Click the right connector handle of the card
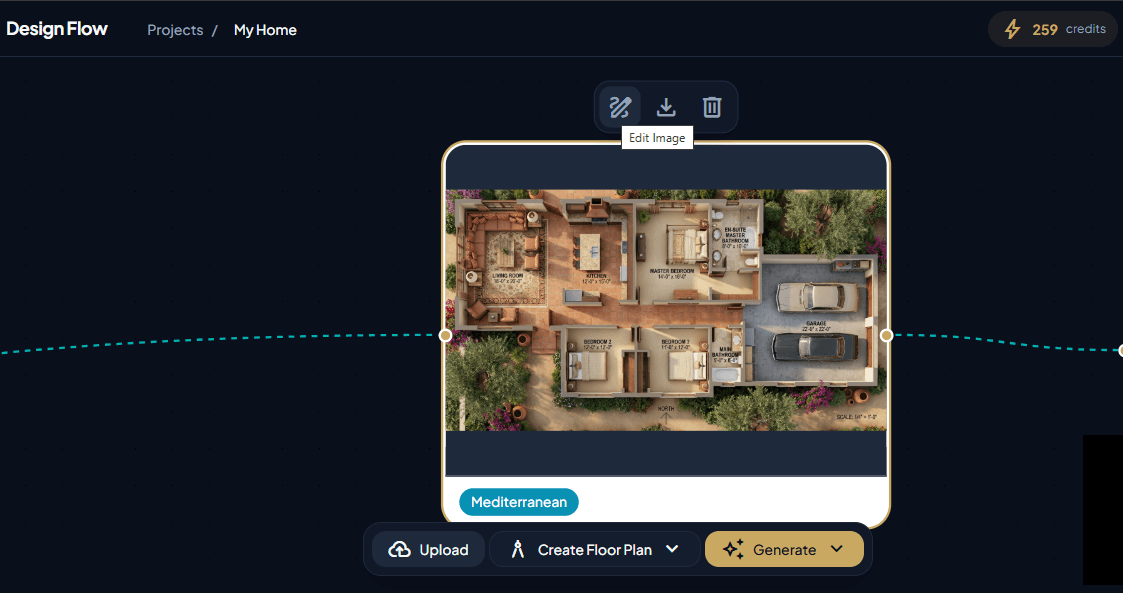 point(886,335)
